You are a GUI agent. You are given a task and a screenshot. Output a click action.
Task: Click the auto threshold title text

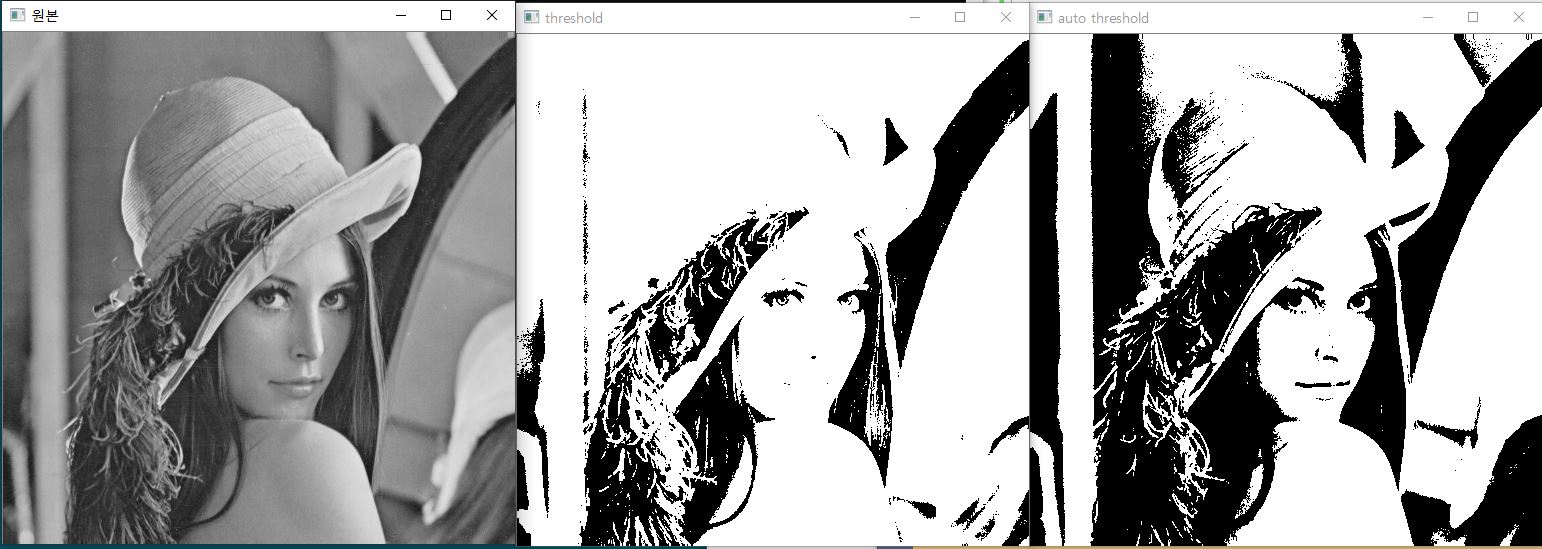tap(1103, 18)
